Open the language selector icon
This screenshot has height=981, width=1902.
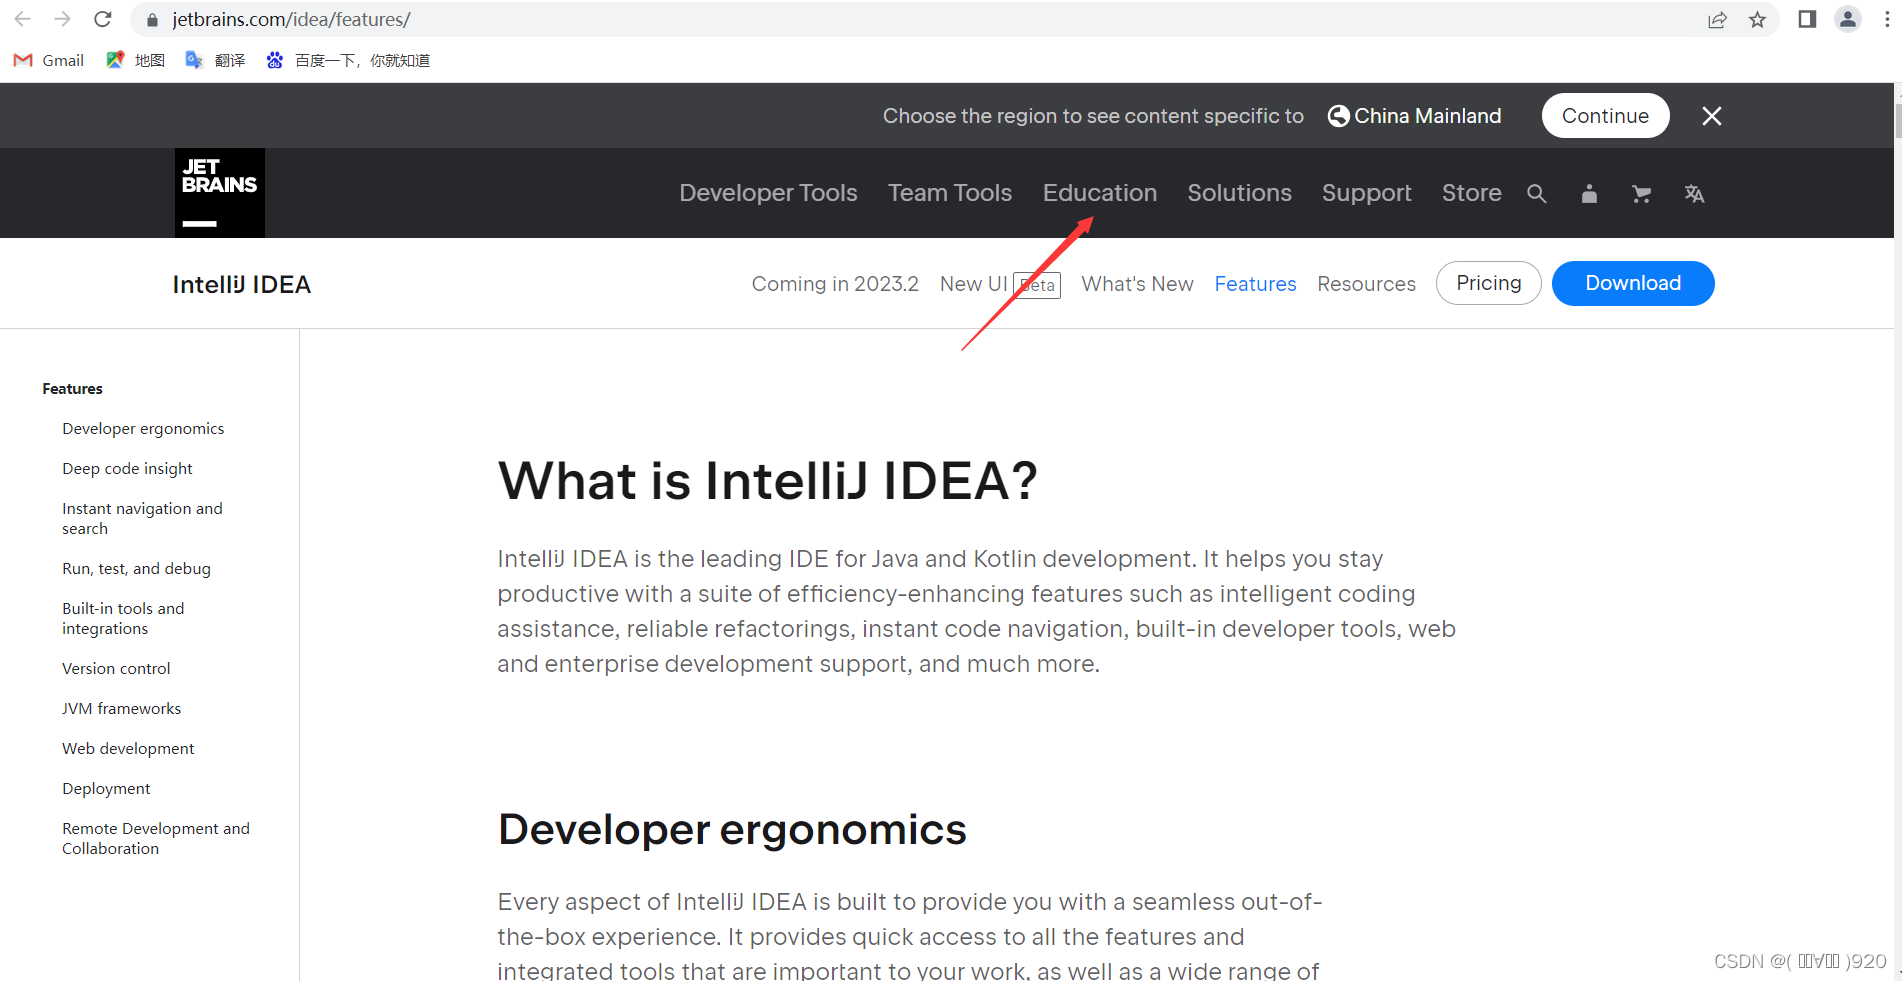point(1694,194)
